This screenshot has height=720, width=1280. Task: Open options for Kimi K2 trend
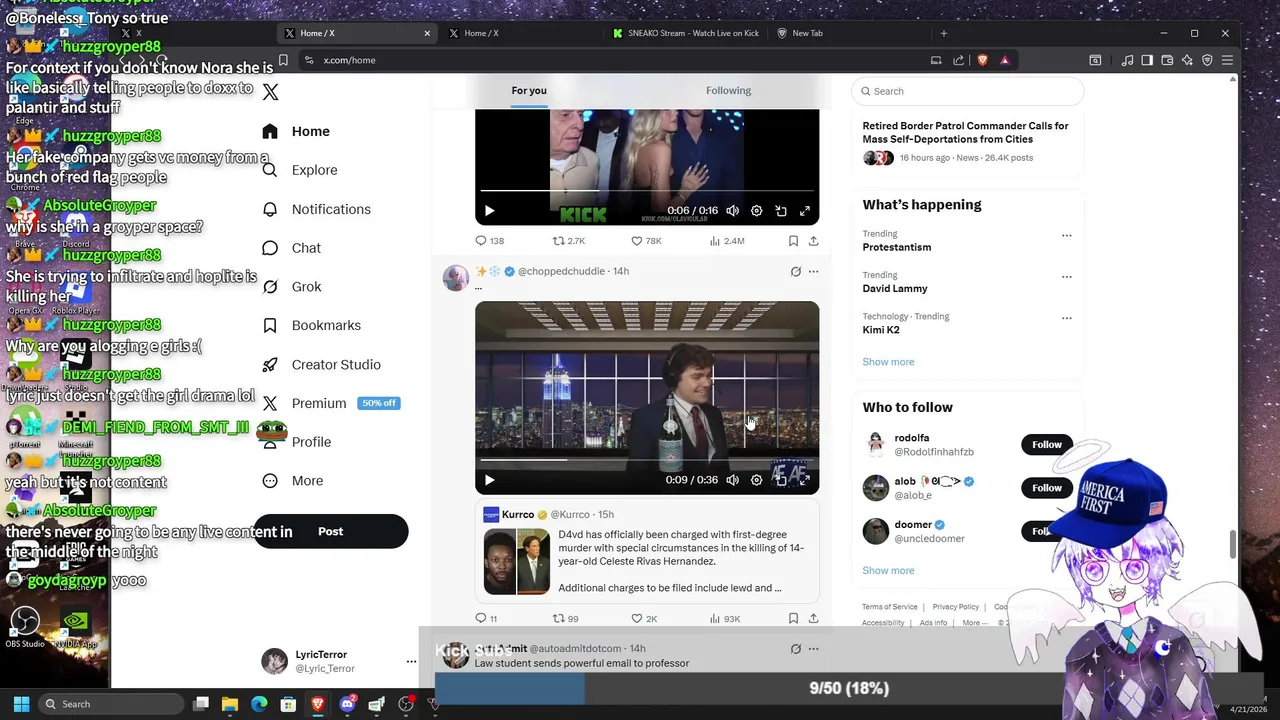(1066, 318)
